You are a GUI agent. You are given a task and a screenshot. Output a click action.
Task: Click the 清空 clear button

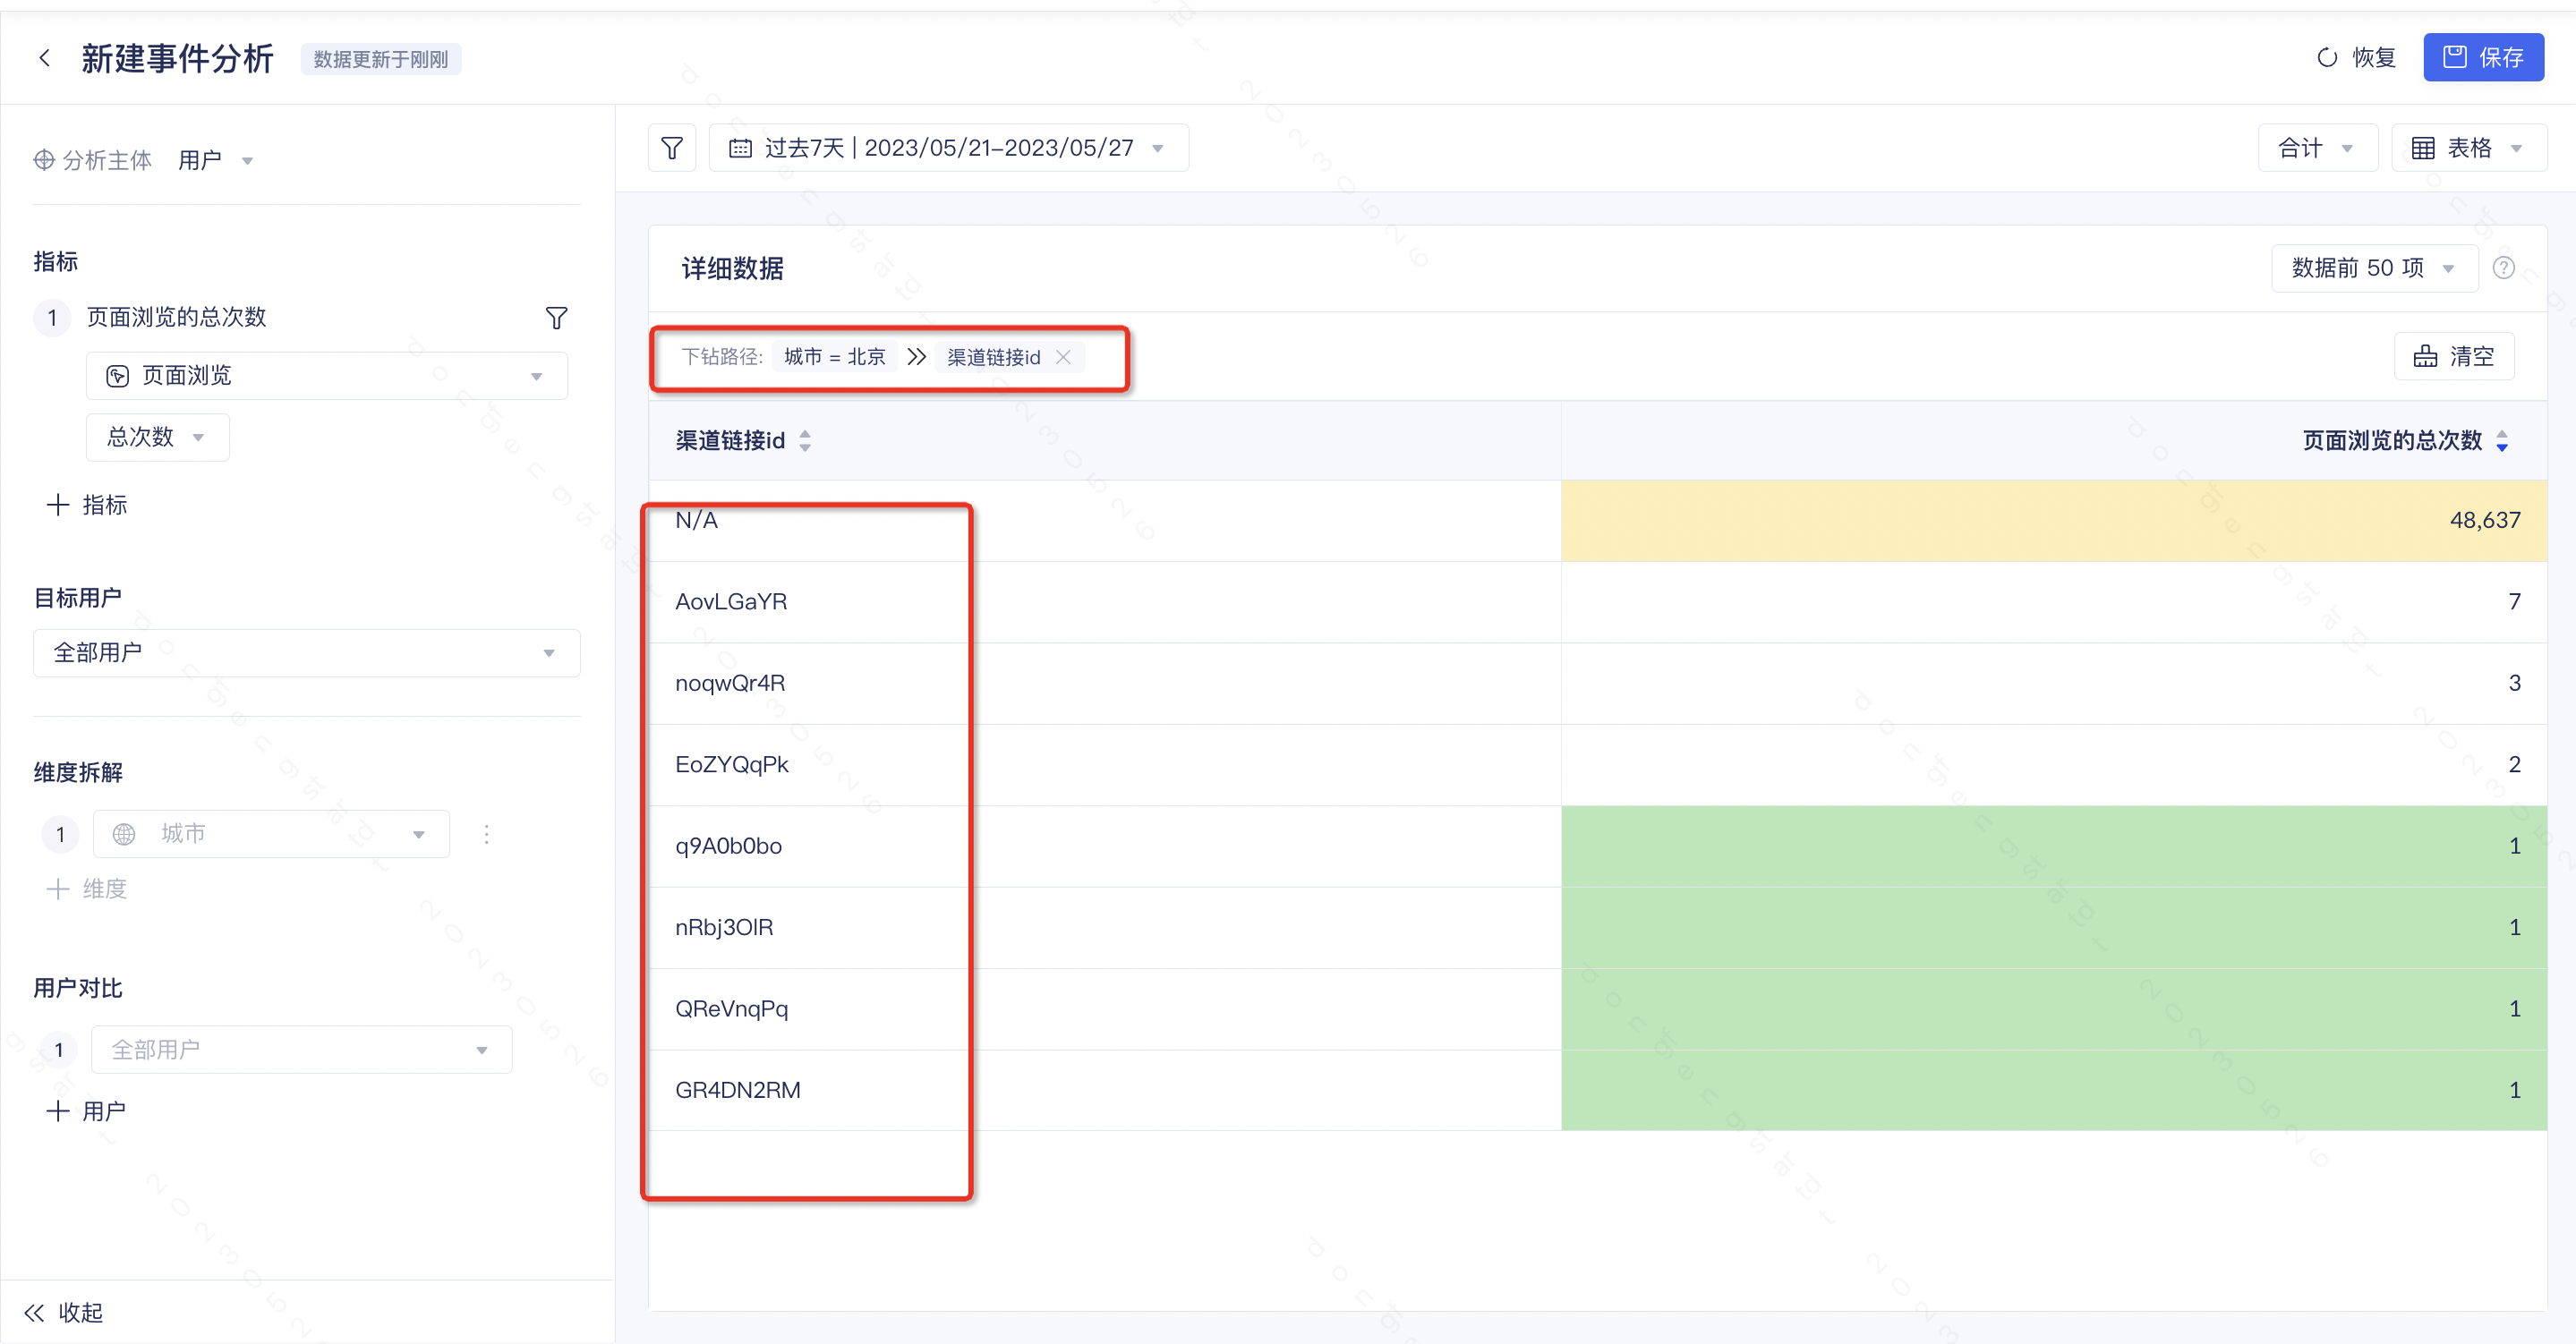click(x=2453, y=356)
